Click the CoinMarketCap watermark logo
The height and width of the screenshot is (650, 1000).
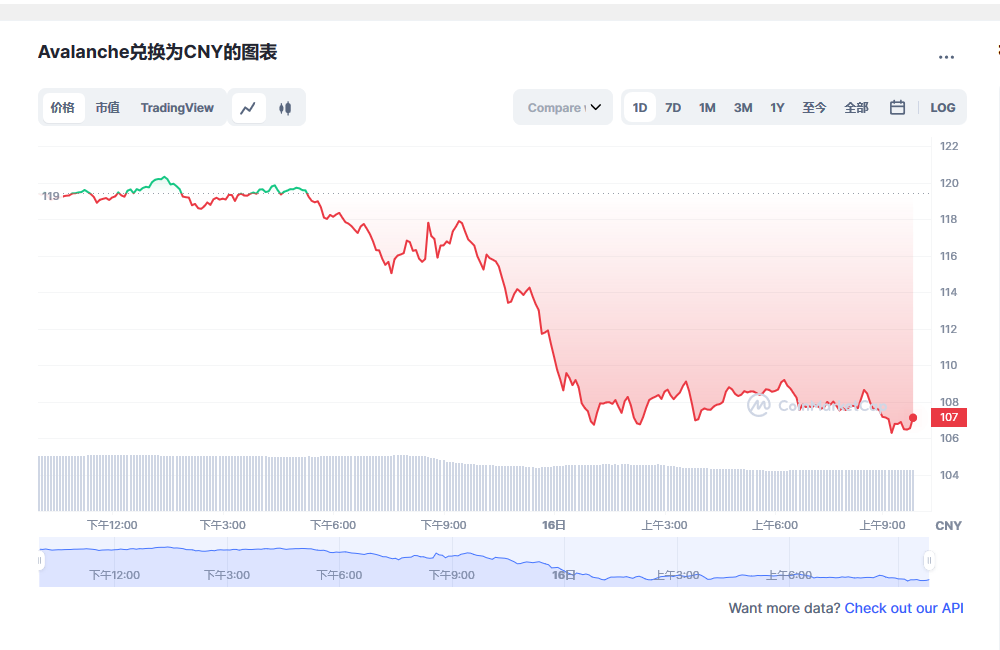click(x=759, y=405)
